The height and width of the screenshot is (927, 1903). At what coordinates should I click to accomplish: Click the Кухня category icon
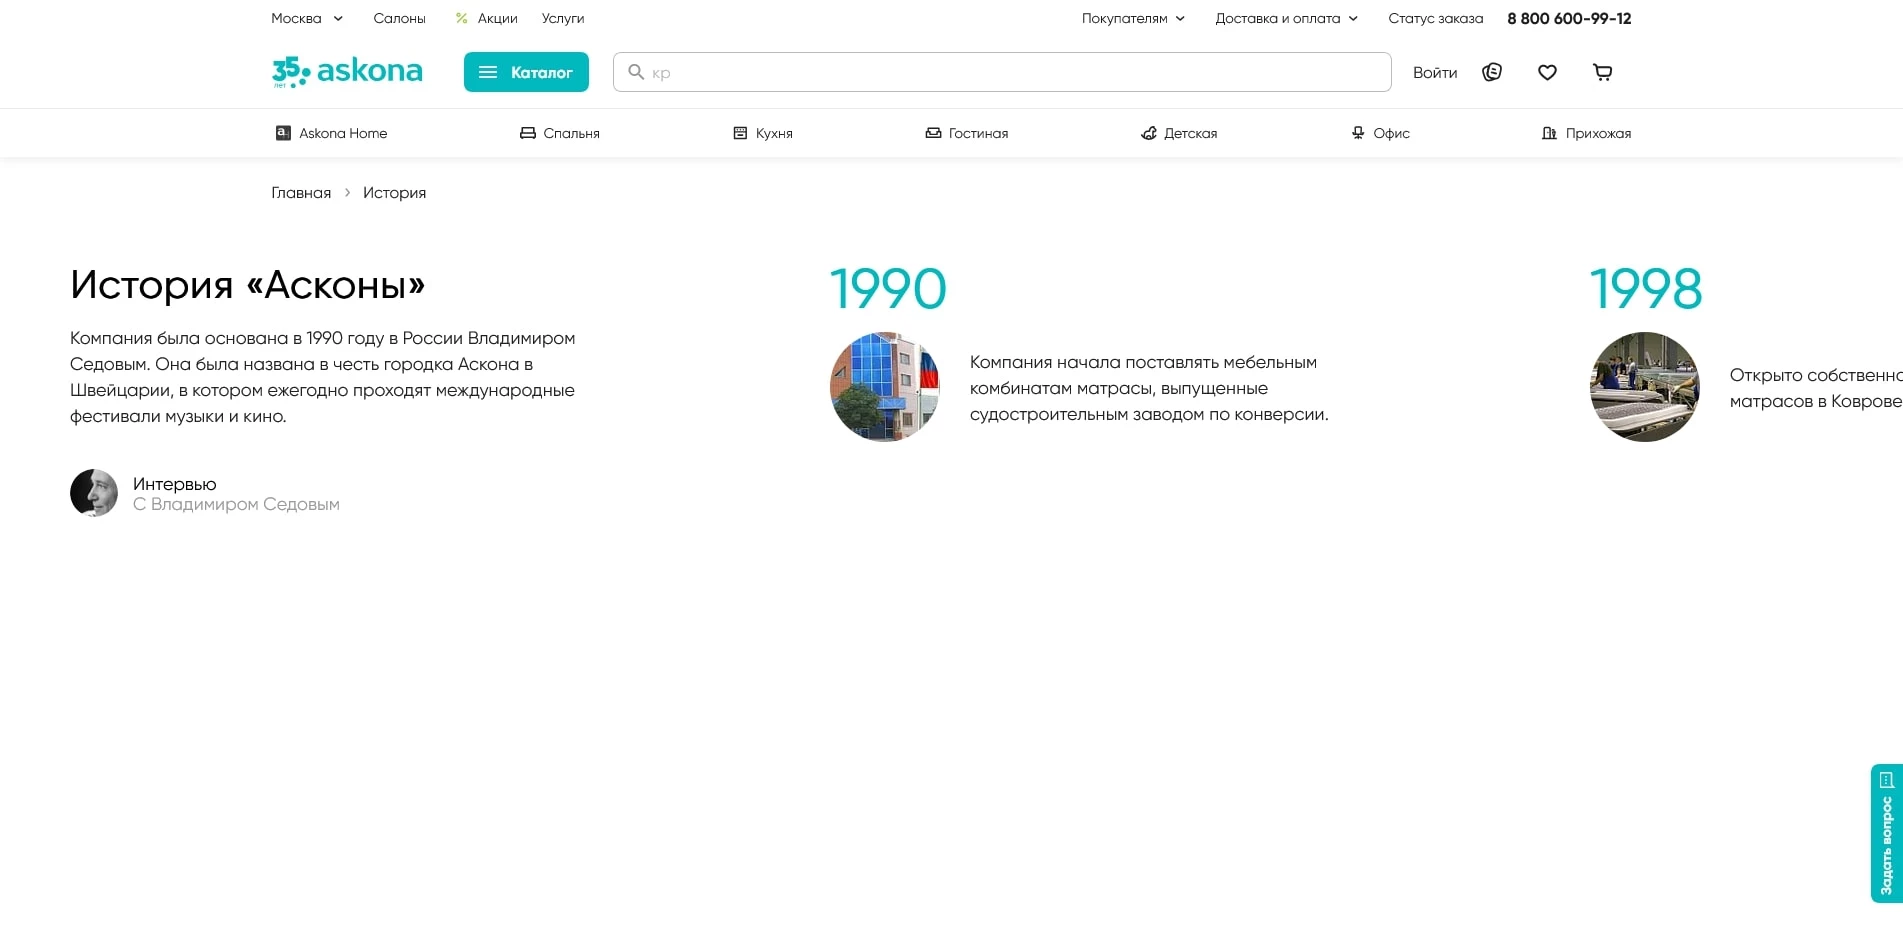tap(739, 132)
